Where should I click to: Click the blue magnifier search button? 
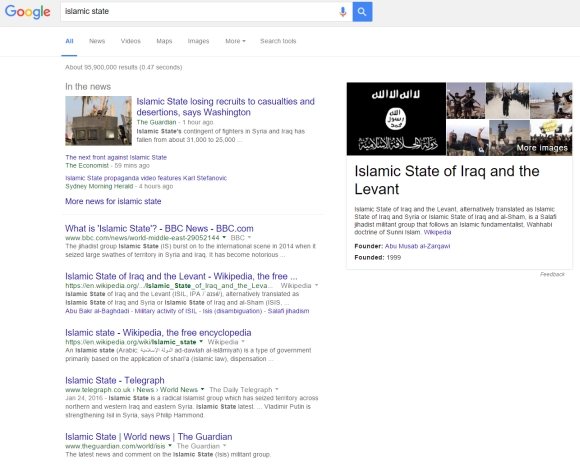click(x=362, y=12)
